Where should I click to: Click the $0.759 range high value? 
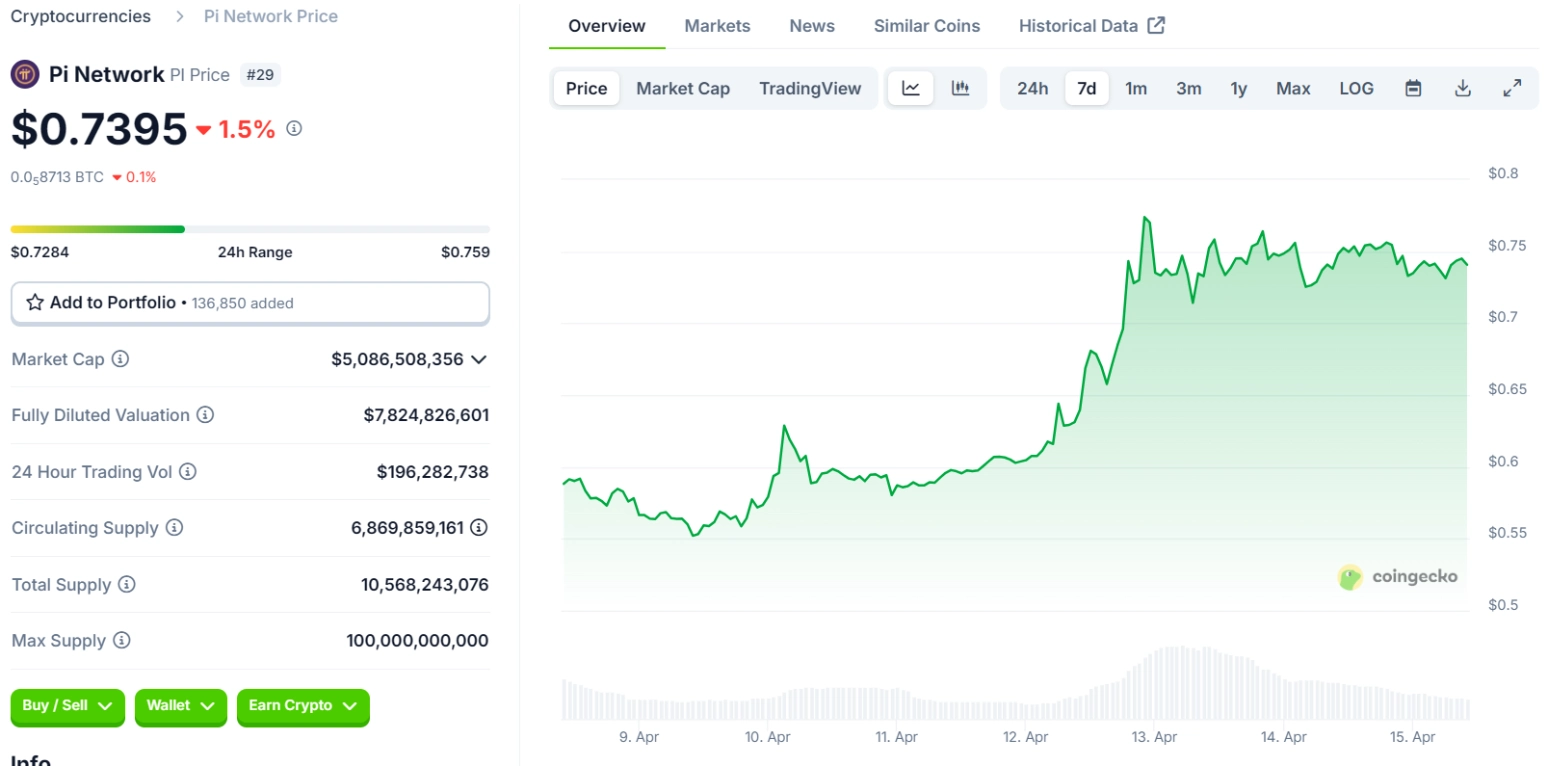pos(465,252)
